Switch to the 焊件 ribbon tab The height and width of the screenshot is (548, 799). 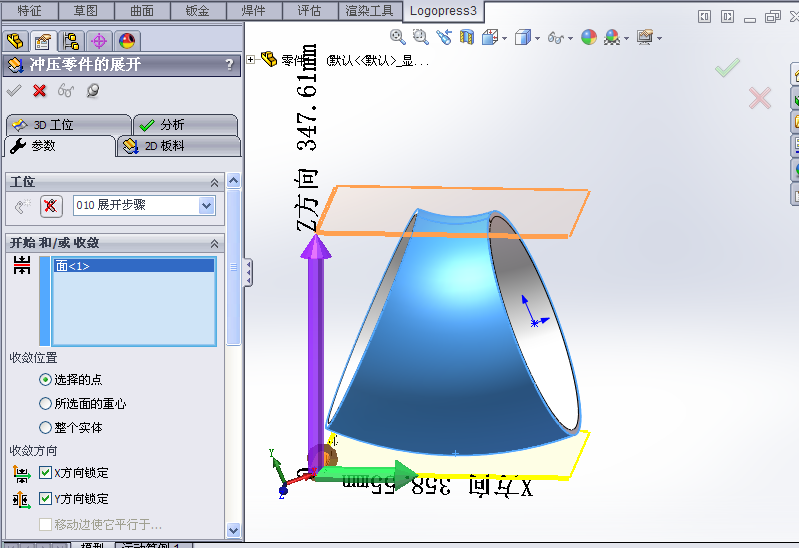tap(253, 11)
